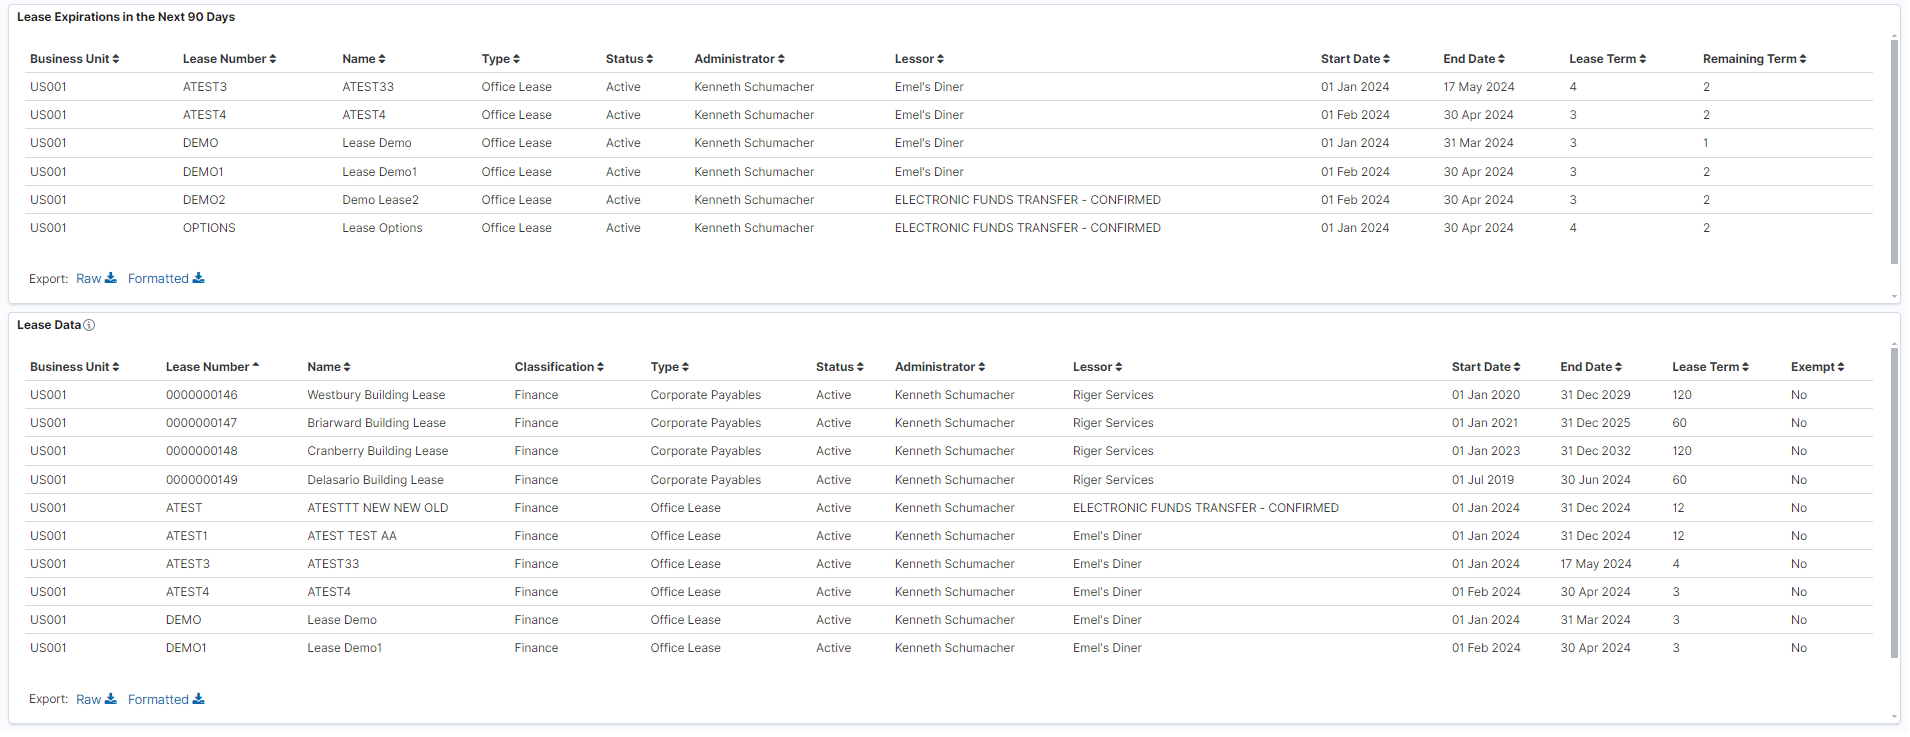Viewport: 1910px width, 737px height.
Task: Click end date '31 Dec 2032'
Action: click(x=1595, y=451)
